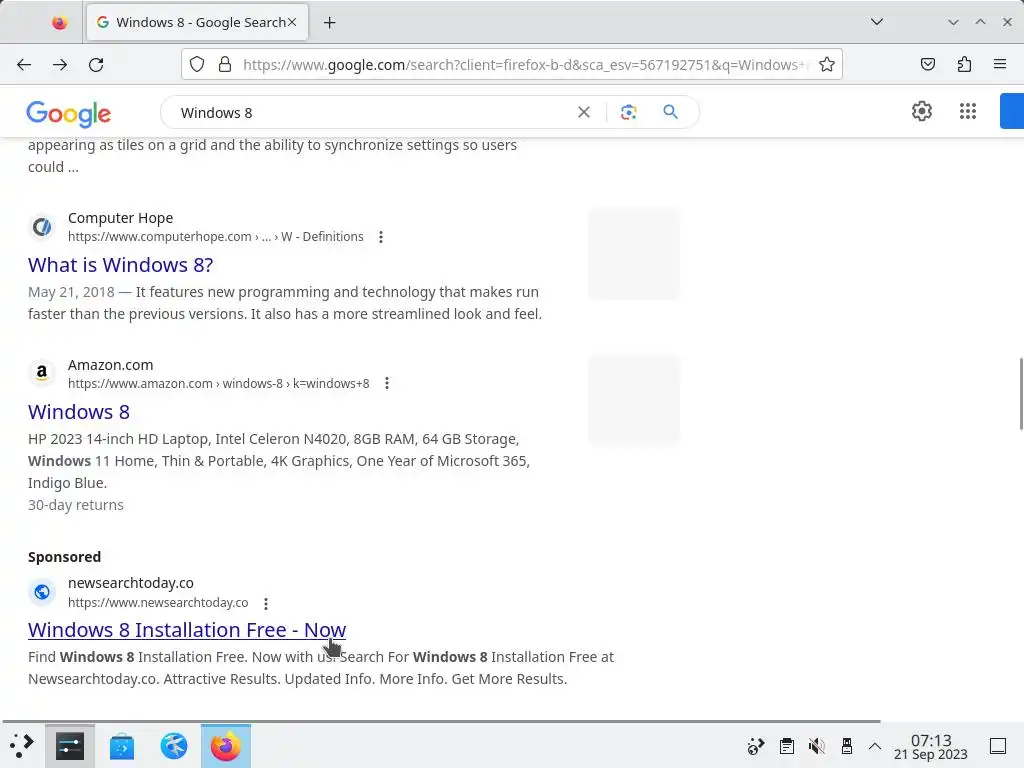Click the 30-day returns text

coord(76,505)
